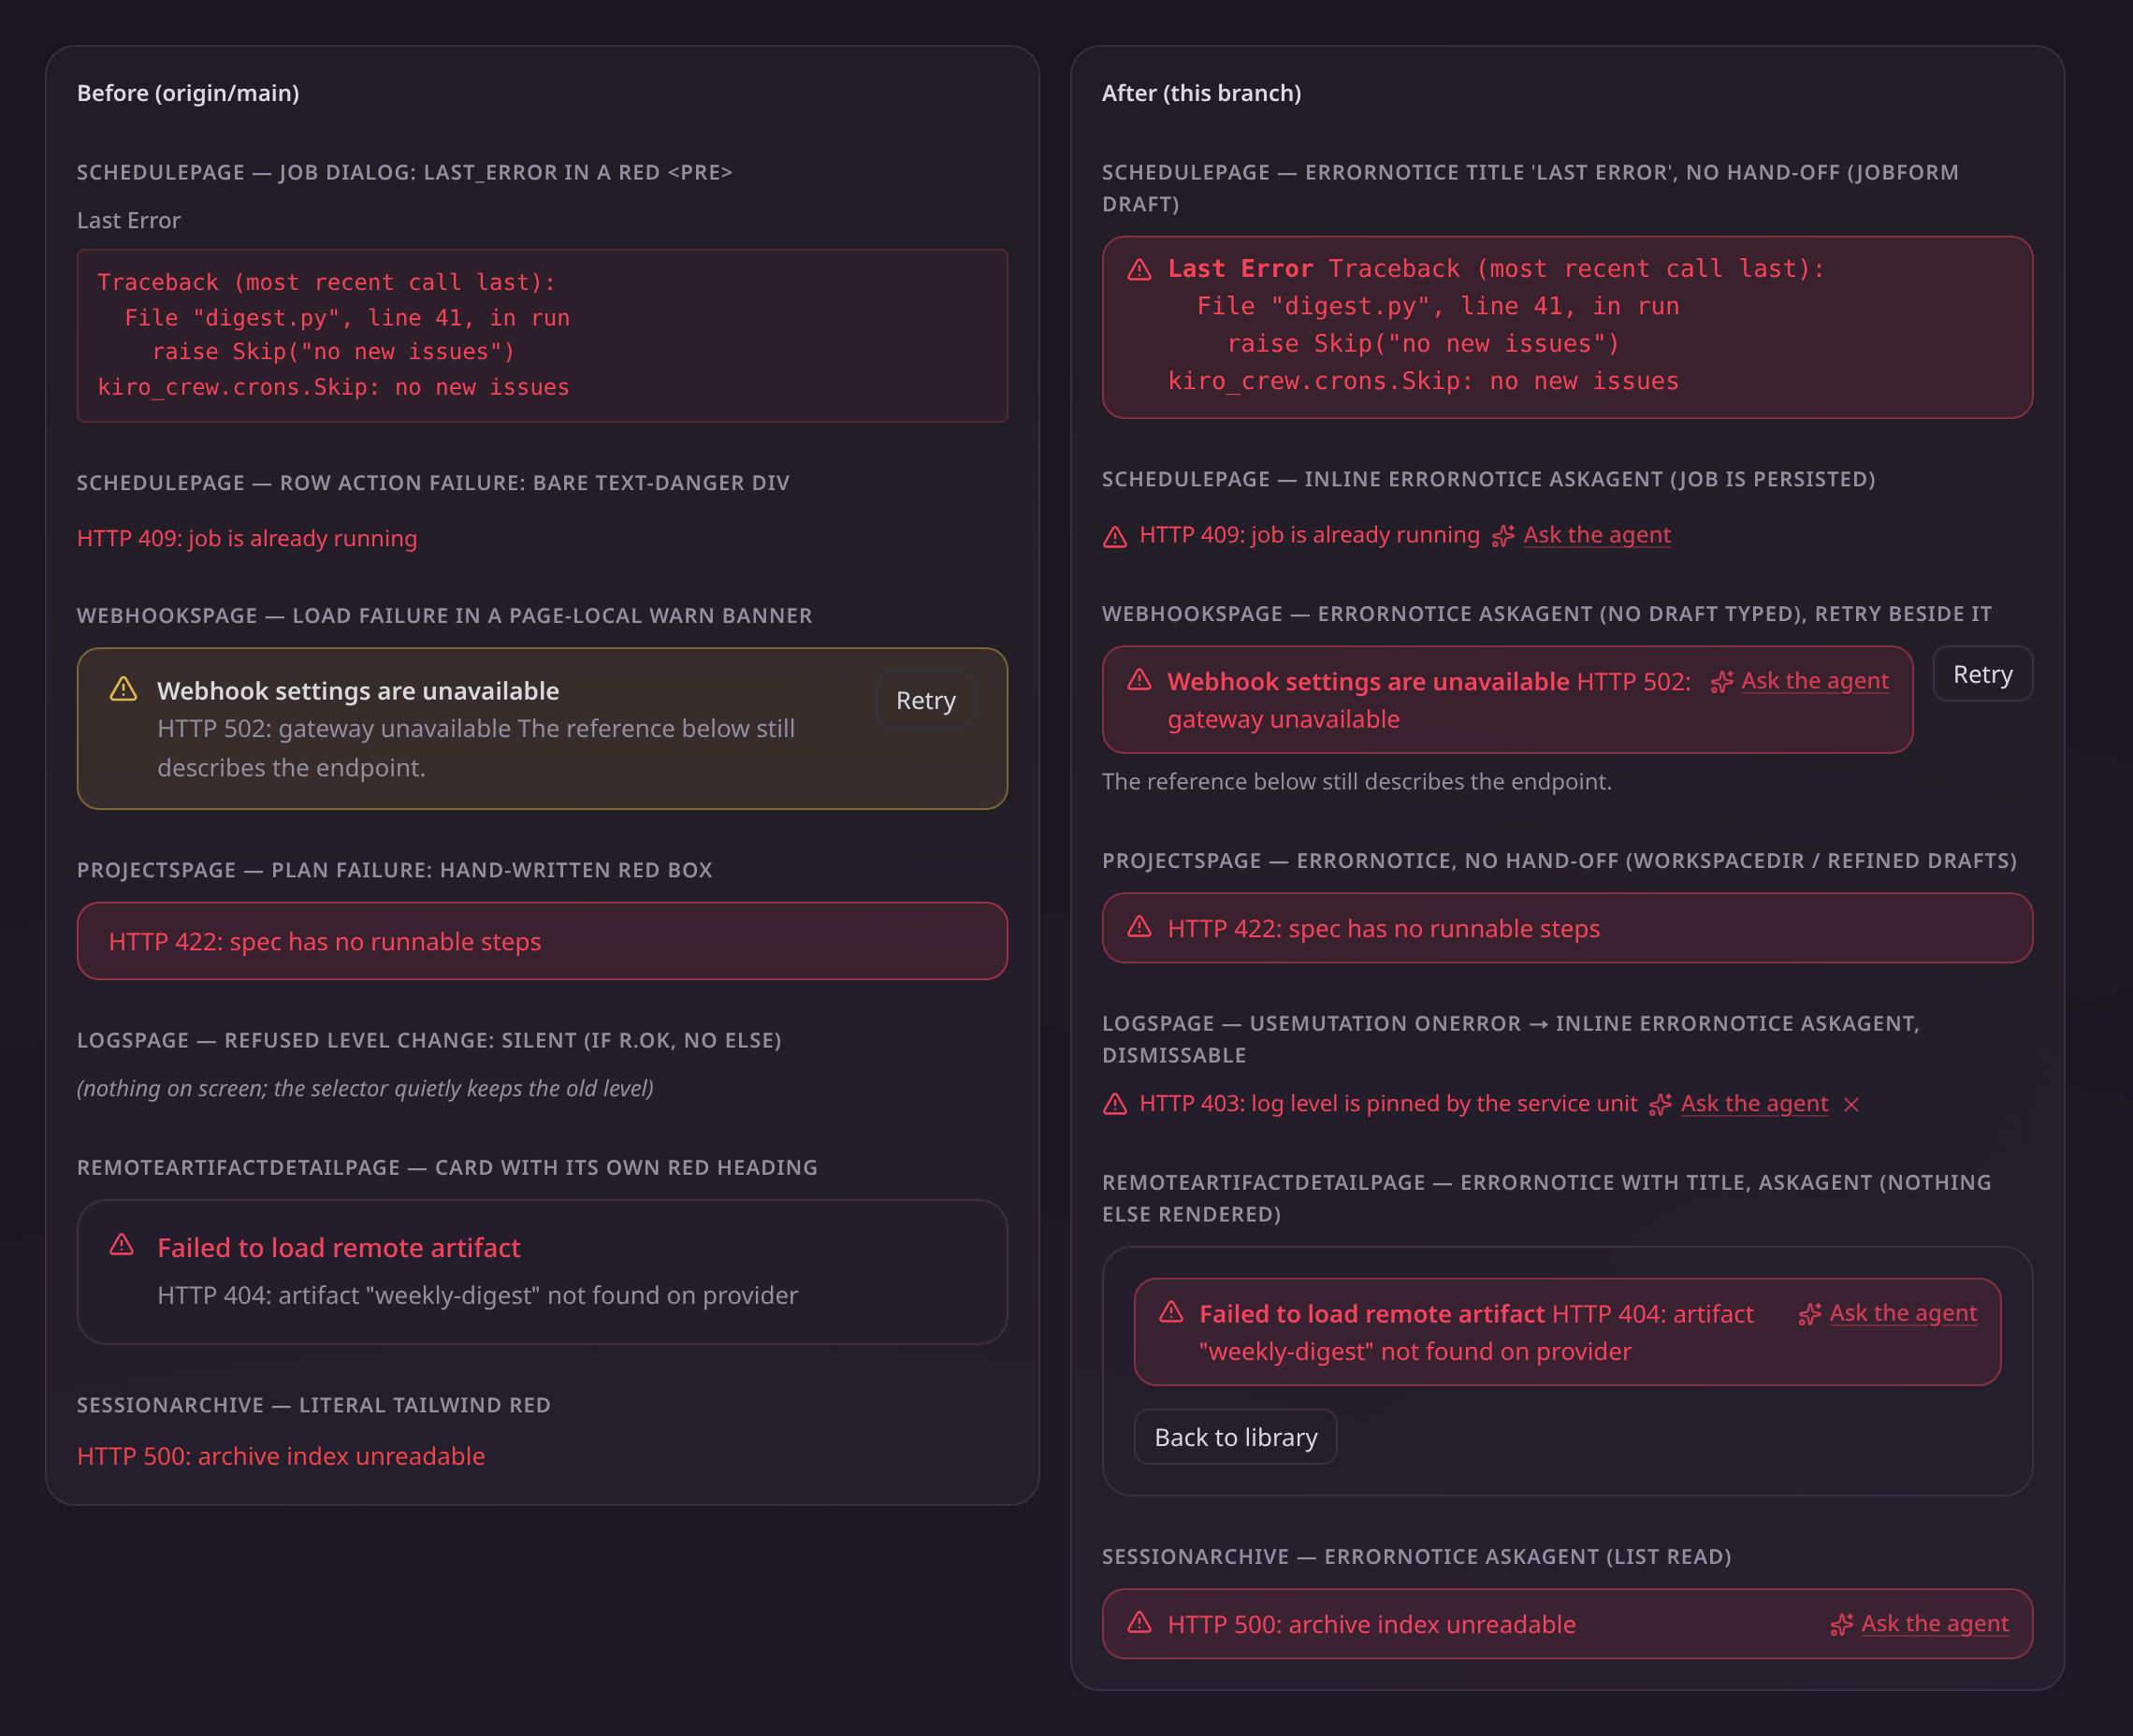Click Ask the agent beside HTTP 403 error

(x=1754, y=1103)
